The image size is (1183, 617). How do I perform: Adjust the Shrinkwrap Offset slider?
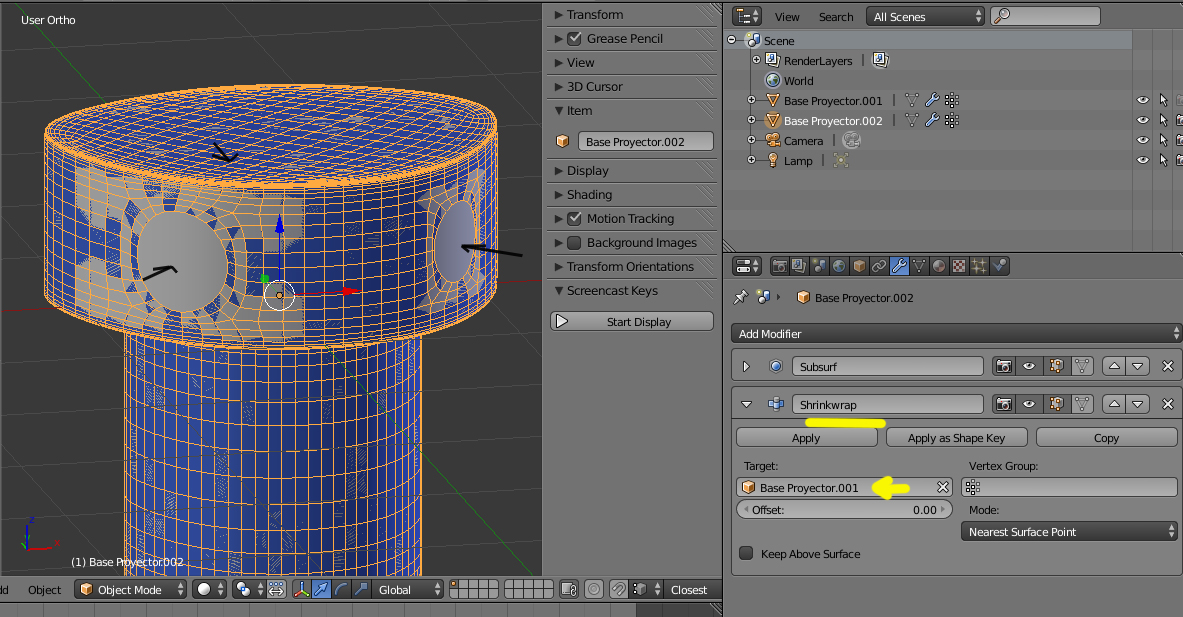(x=844, y=510)
